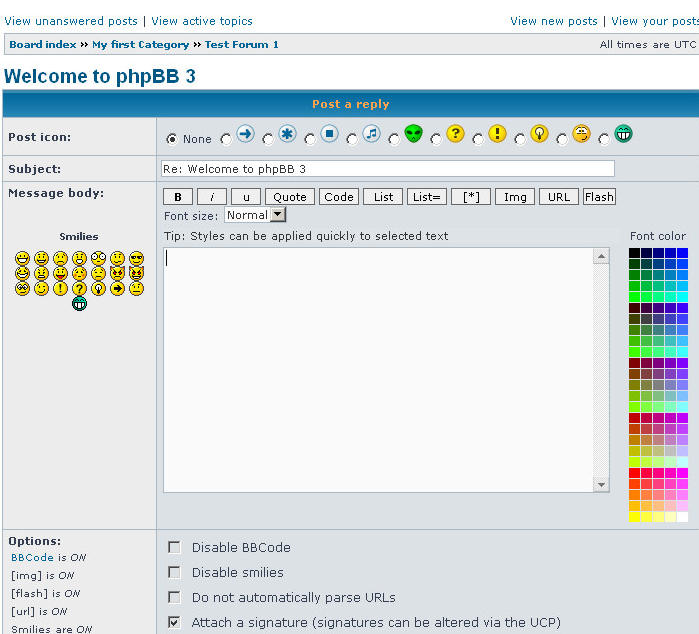Choose the radio button for the blue asterisk post icon
Viewport: 699px width, 634px height.
click(x=268, y=140)
